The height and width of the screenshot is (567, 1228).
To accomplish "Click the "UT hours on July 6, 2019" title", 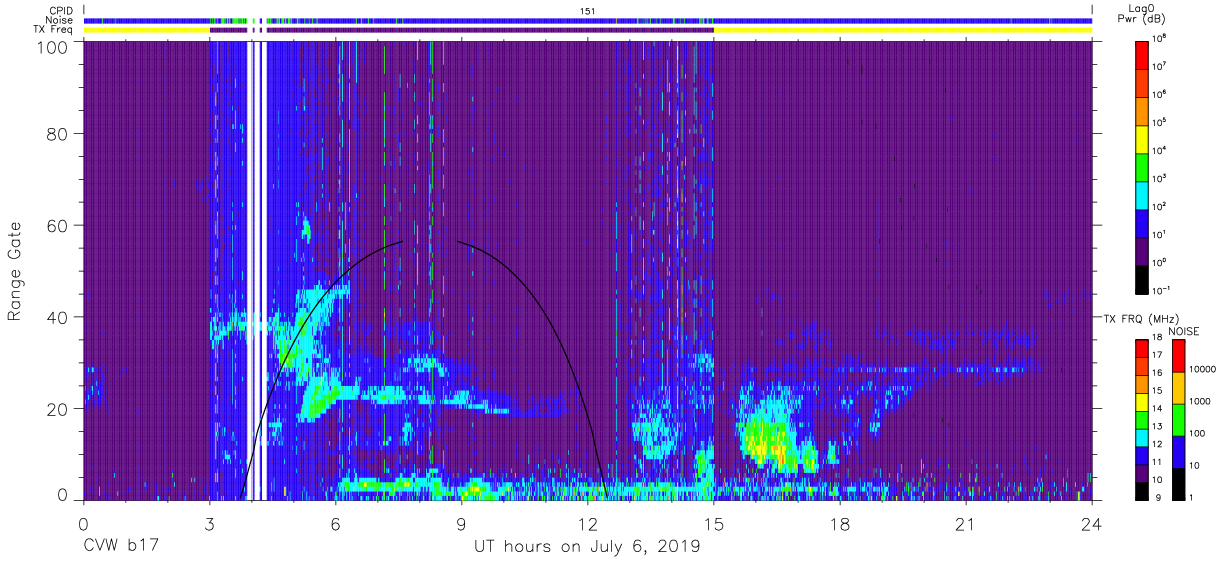I will (587, 546).
